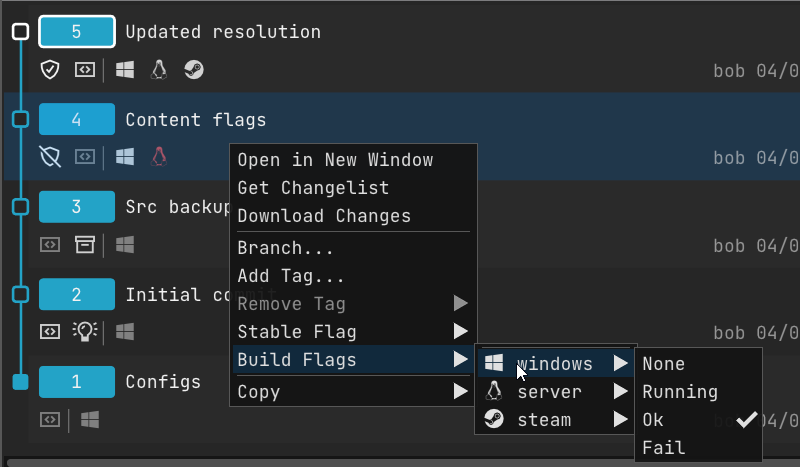Screen dimensions: 800x467
Task: Click the archive box icon on revision 3
Action: pyautogui.click(x=85, y=244)
